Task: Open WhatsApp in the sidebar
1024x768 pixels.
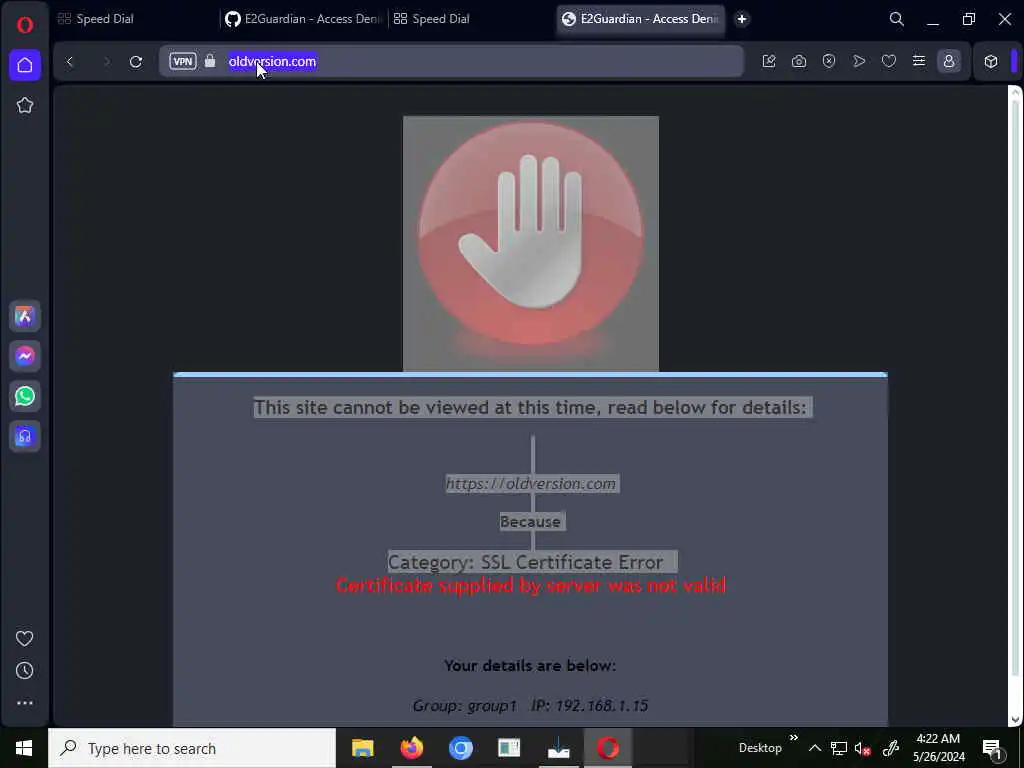Action: coord(25,396)
